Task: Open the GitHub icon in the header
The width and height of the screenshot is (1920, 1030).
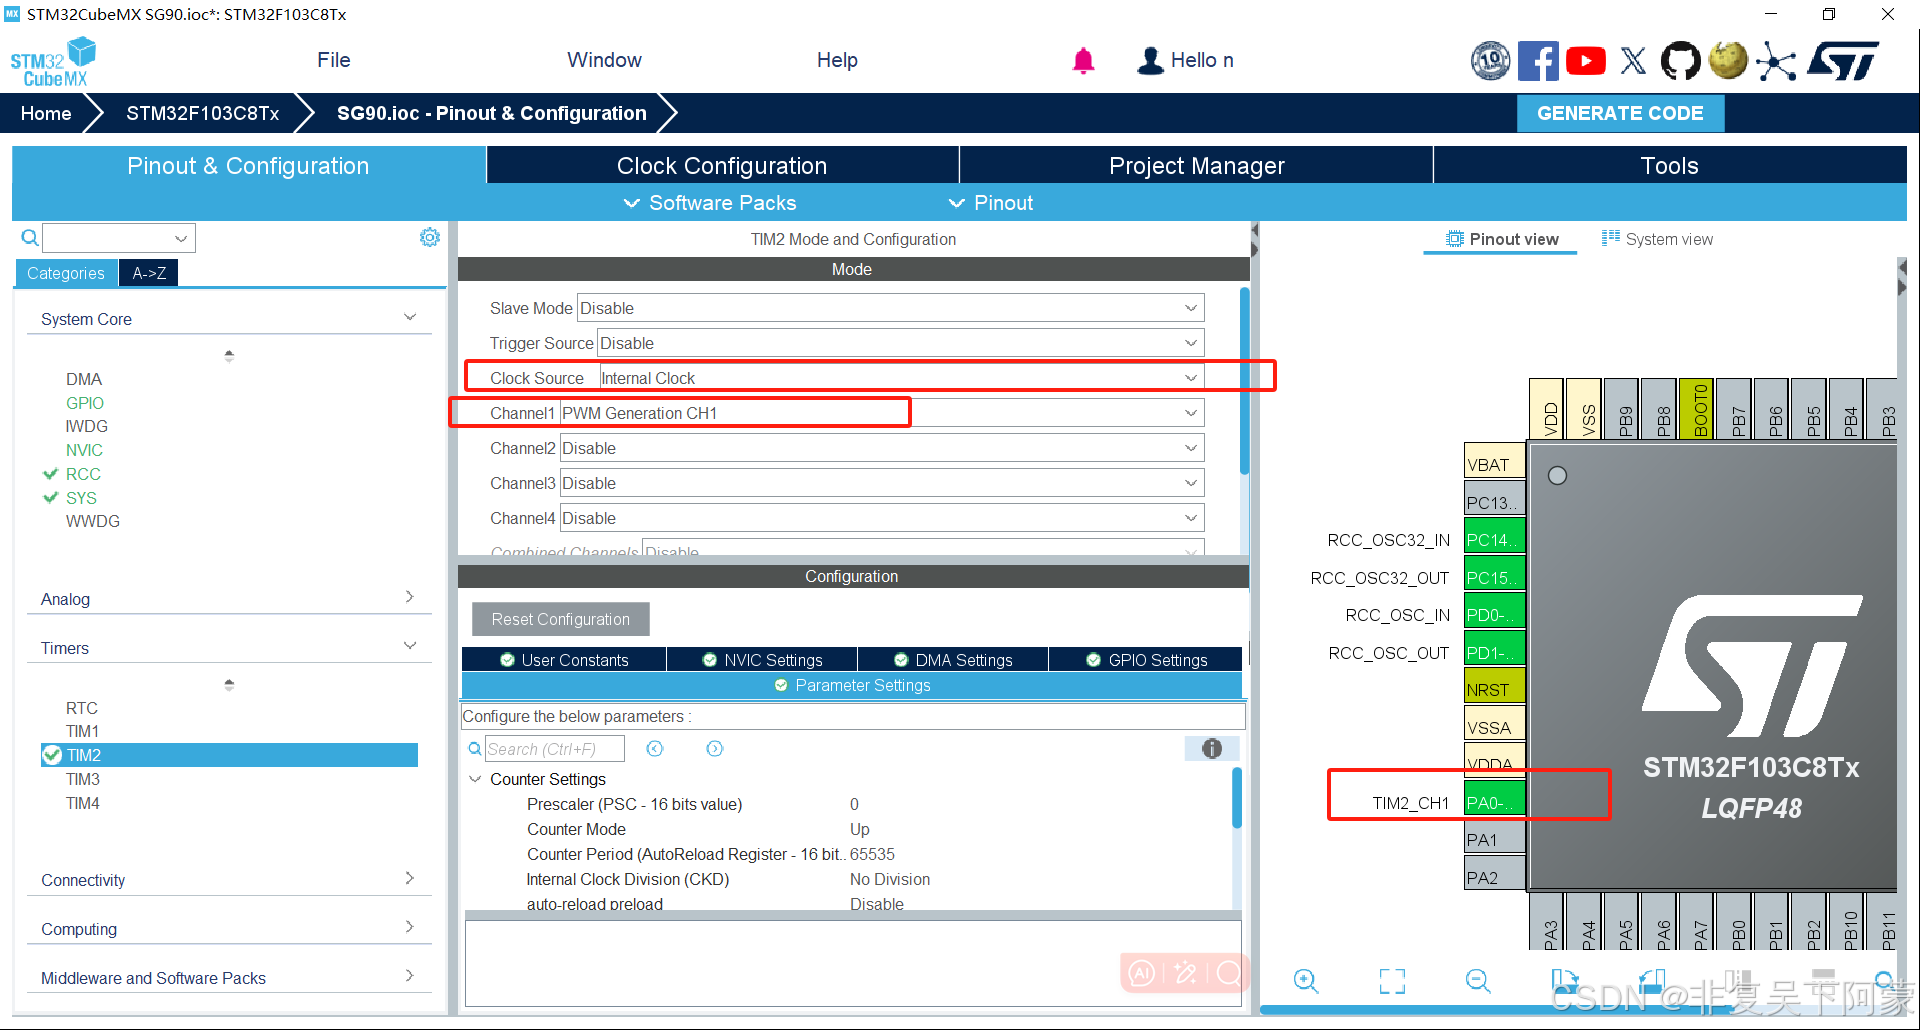Action: point(1680,61)
